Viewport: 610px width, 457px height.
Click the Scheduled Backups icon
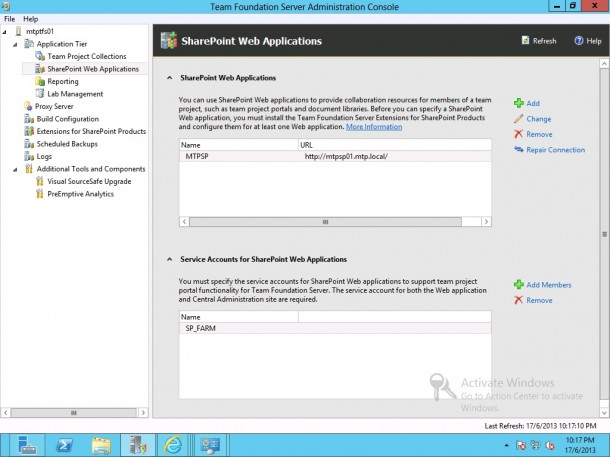29,144
